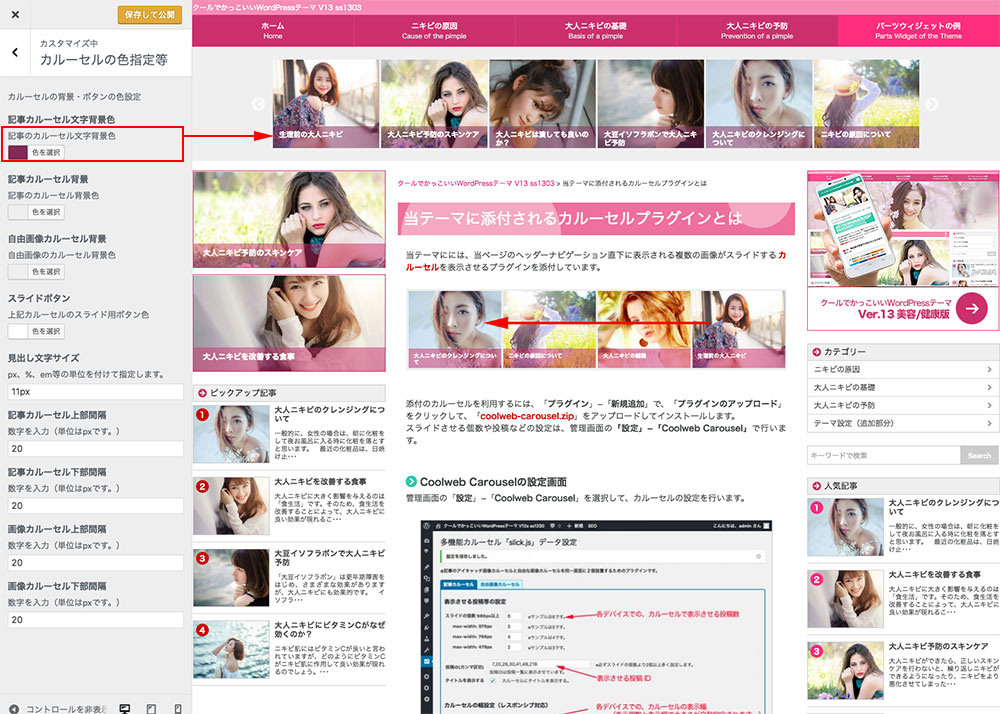Click the 当テーマに添付されるカルーセルプラグインとは title

click(573, 219)
